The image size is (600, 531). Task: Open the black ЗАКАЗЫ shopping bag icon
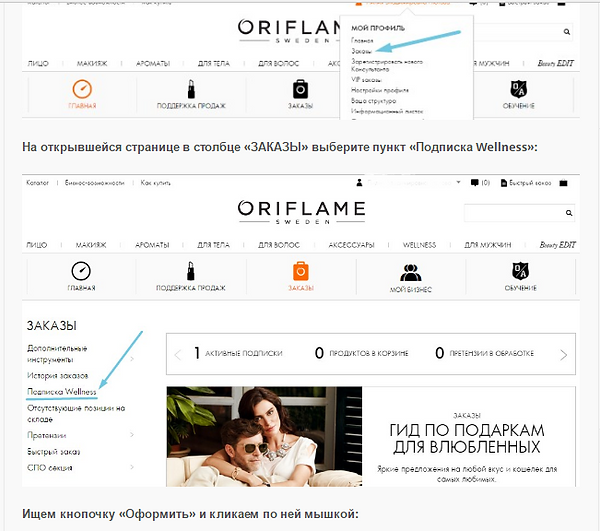(300, 90)
